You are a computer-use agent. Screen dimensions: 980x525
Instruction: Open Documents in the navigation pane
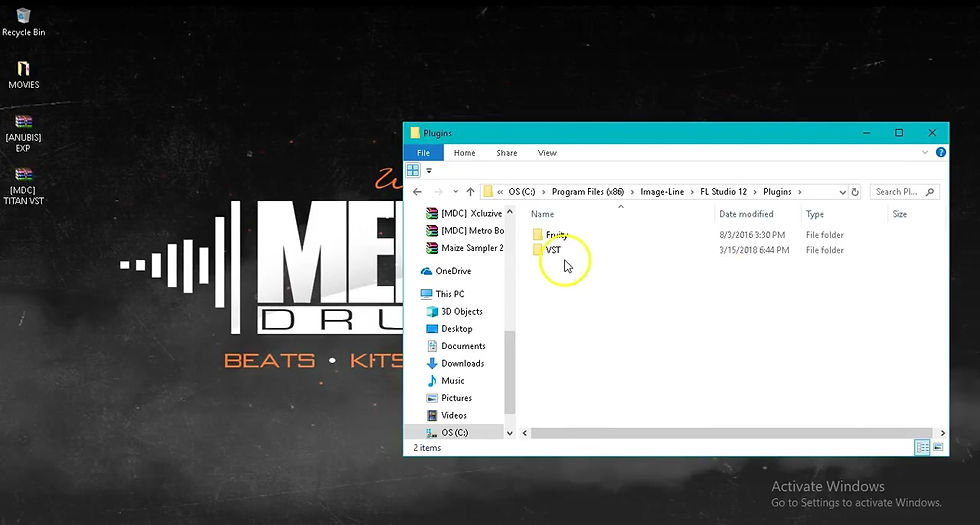coord(456,346)
